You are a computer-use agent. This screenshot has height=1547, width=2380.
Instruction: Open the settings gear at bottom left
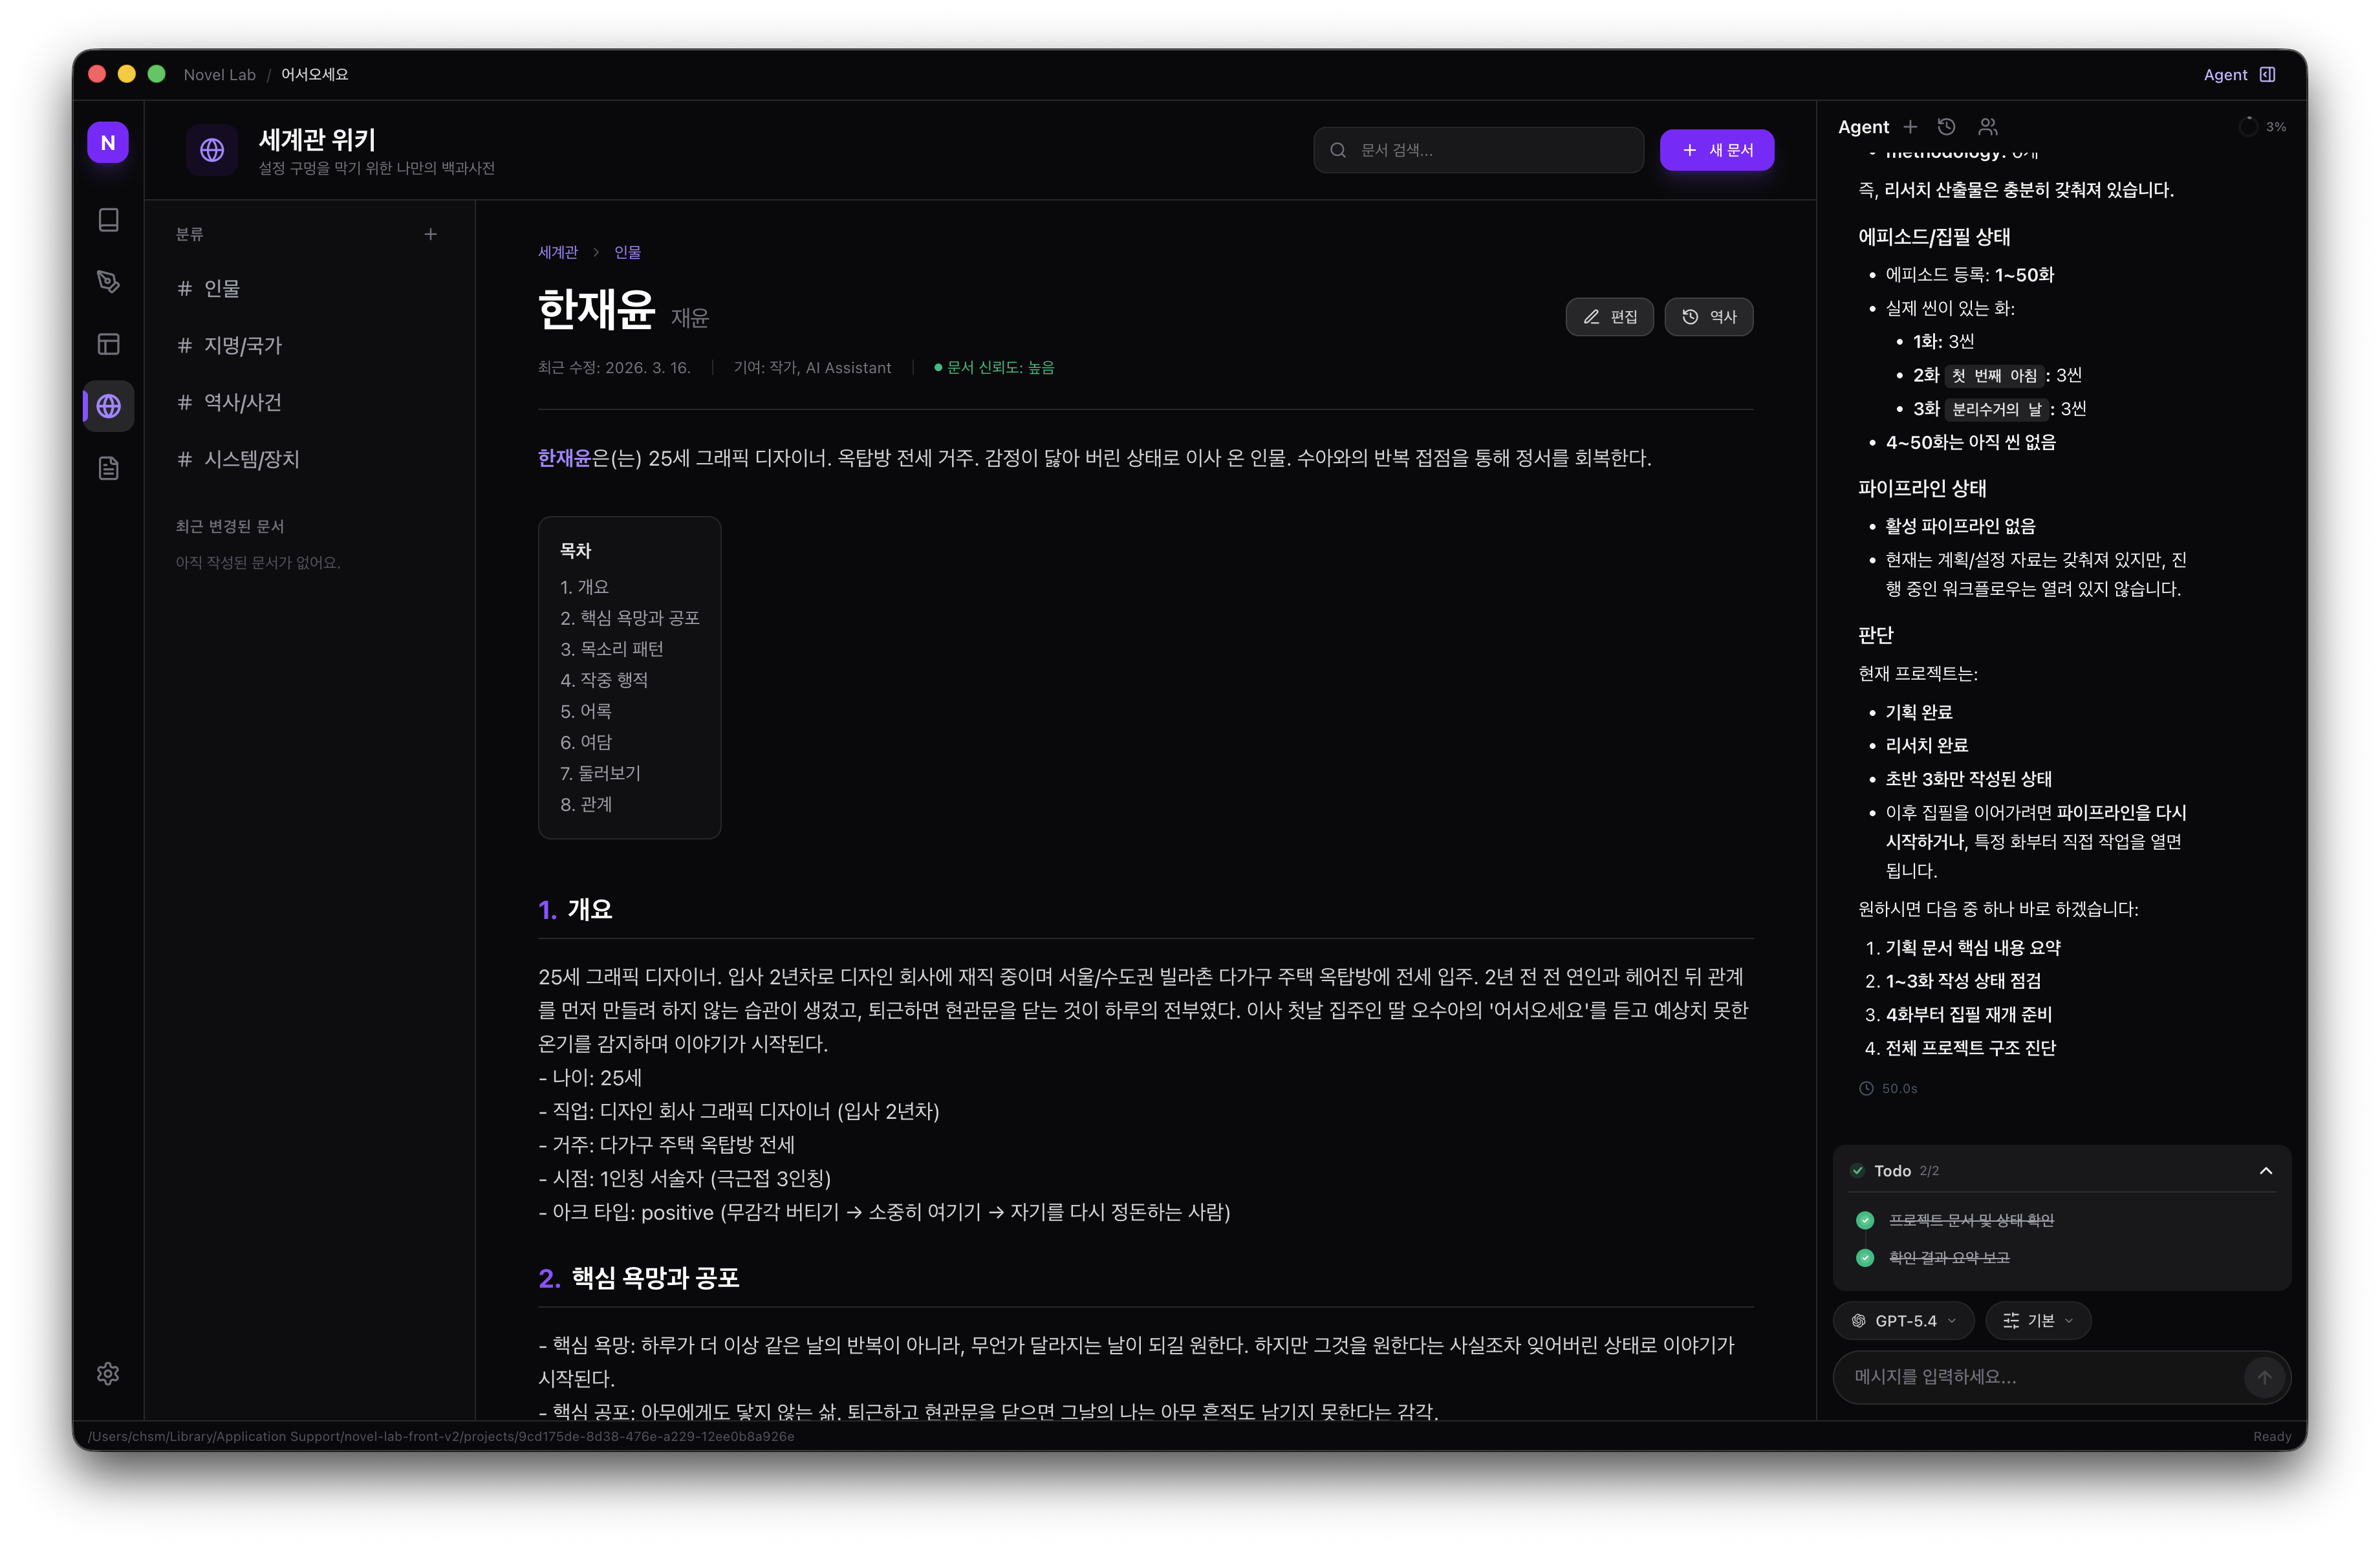tap(108, 1373)
